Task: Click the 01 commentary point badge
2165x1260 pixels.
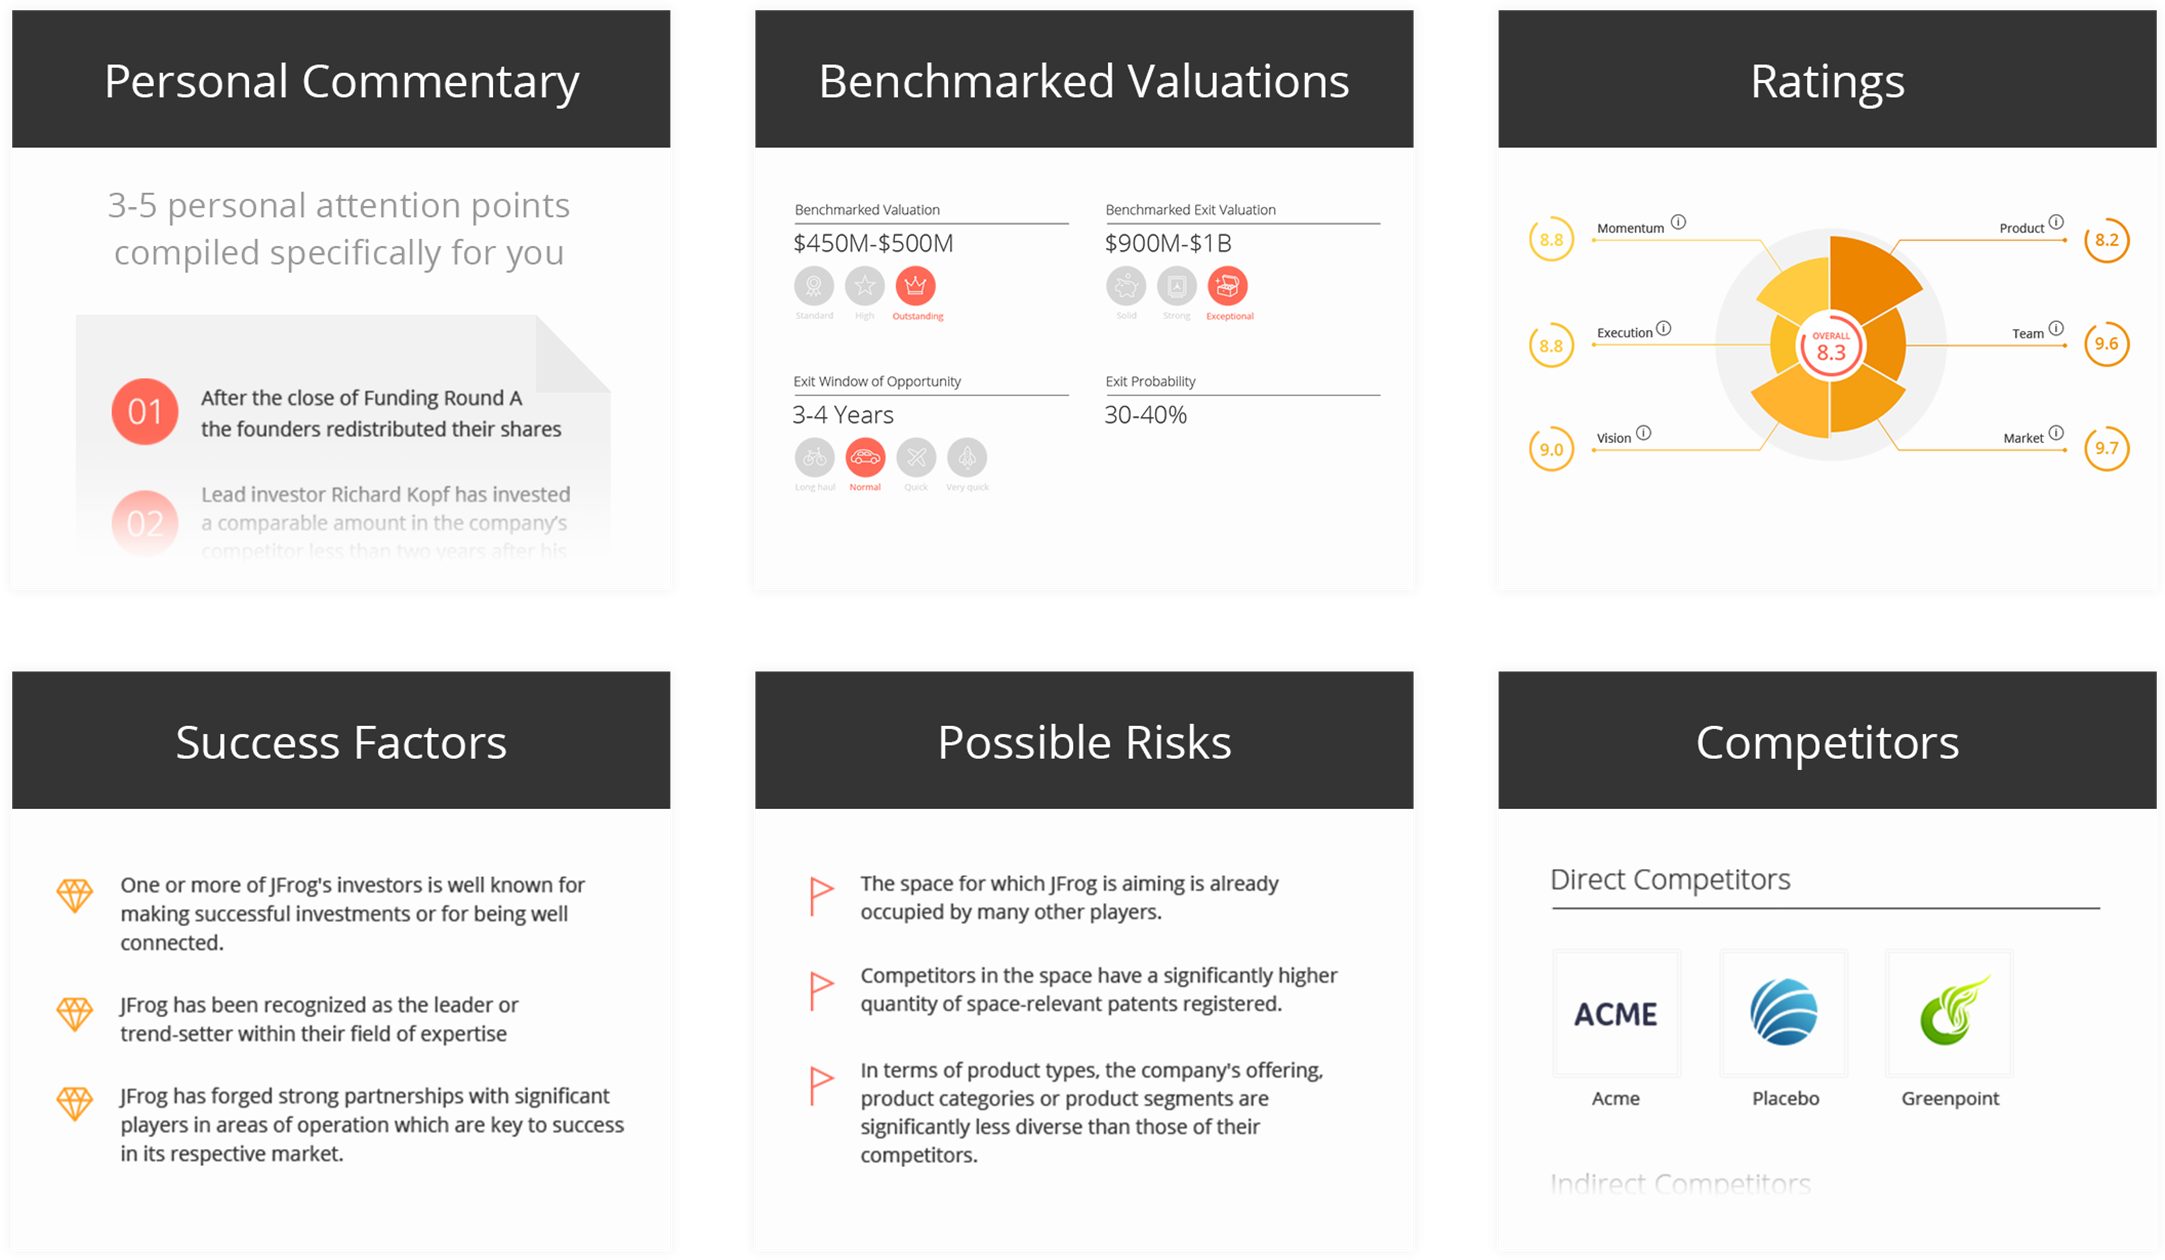Action: coord(145,411)
